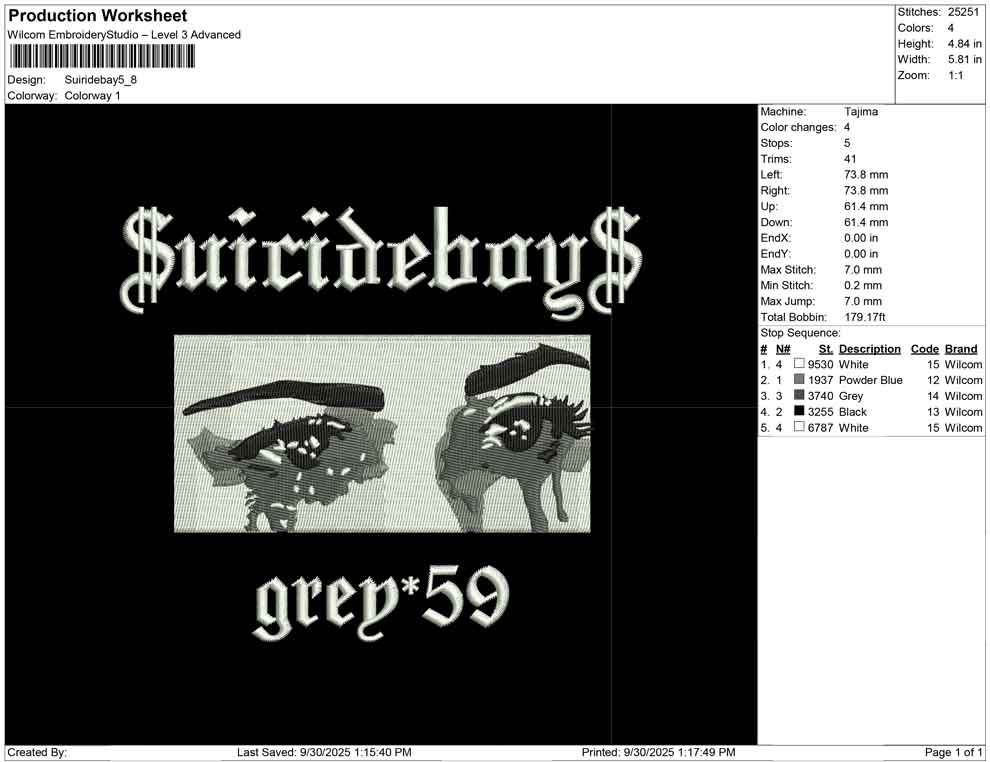Click the Trims value "41"
The height and width of the screenshot is (762, 990).
850,158
